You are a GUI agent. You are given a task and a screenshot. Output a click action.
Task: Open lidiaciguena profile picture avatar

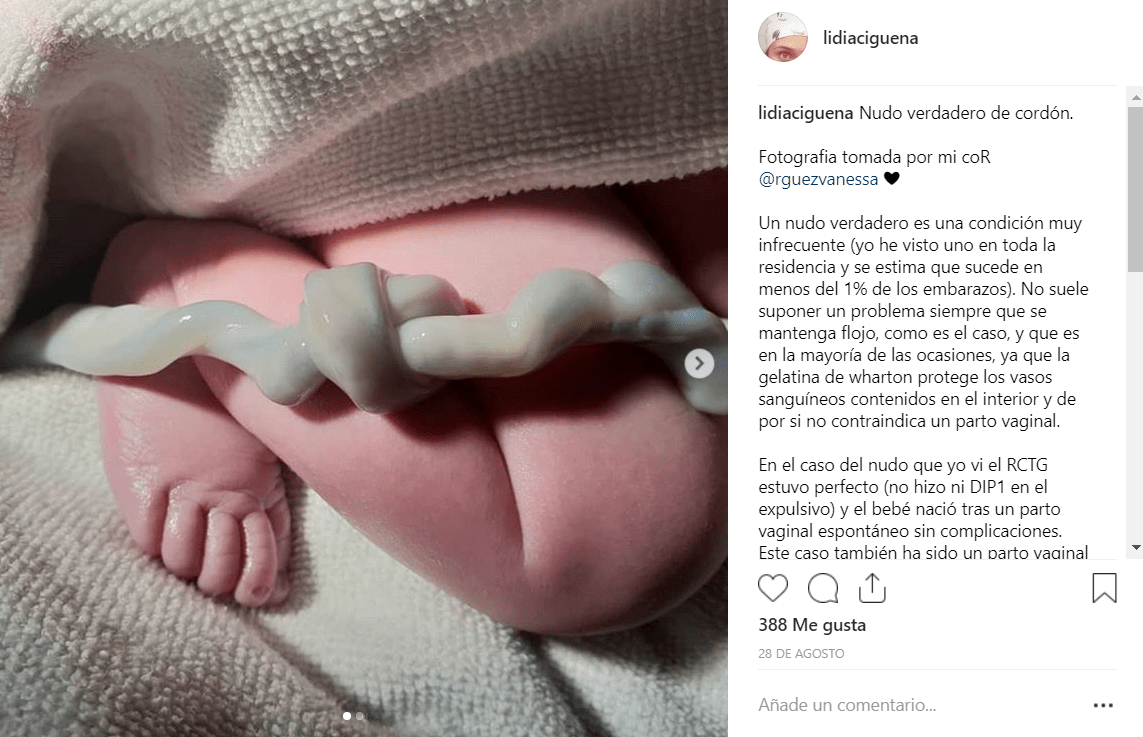pyautogui.click(x=783, y=37)
